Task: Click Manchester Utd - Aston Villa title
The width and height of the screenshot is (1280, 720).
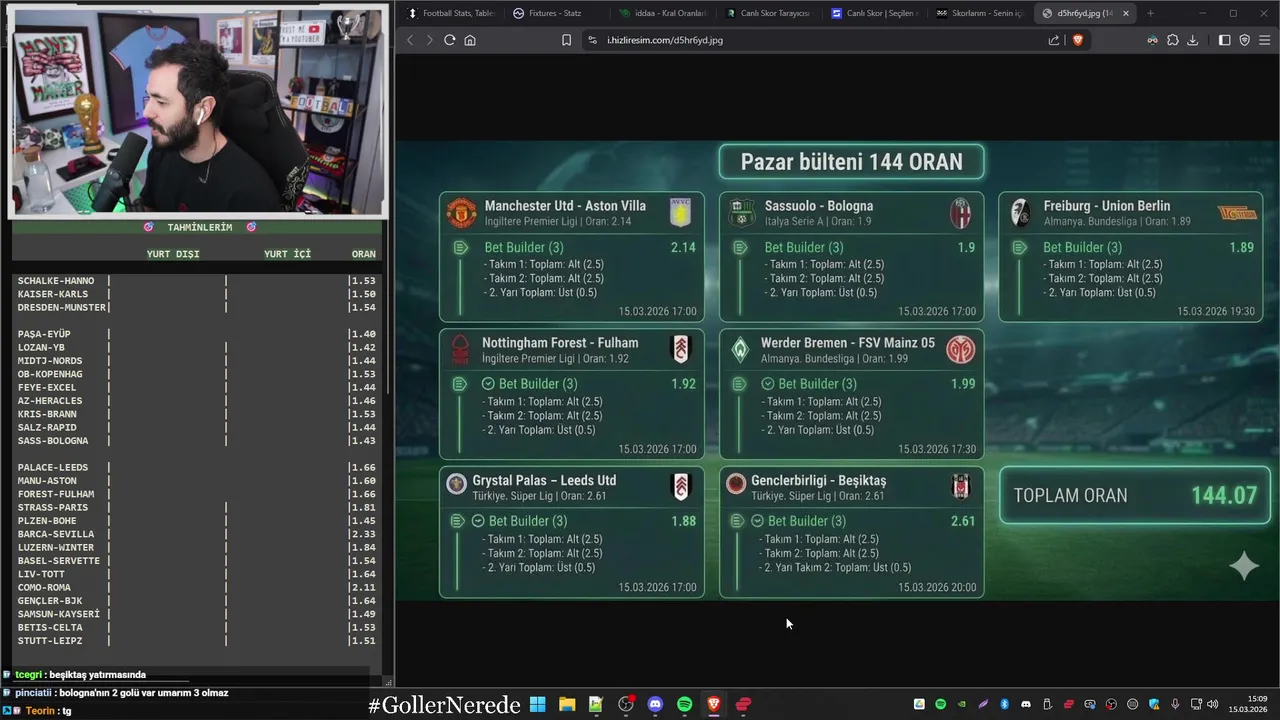Action: (x=565, y=205)
